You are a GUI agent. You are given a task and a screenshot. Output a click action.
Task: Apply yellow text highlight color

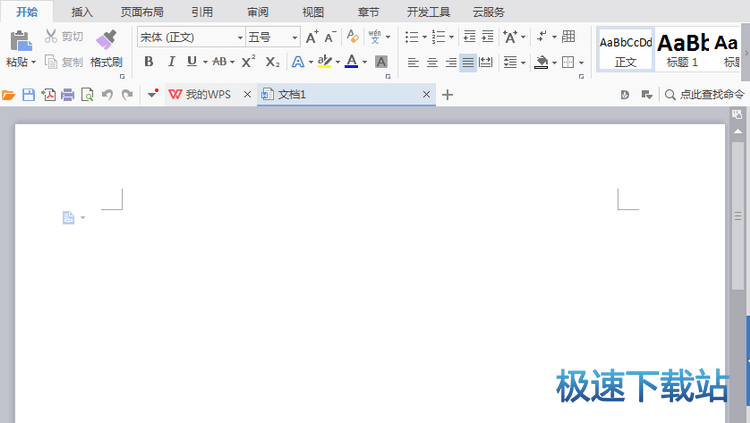click(325, 62)
